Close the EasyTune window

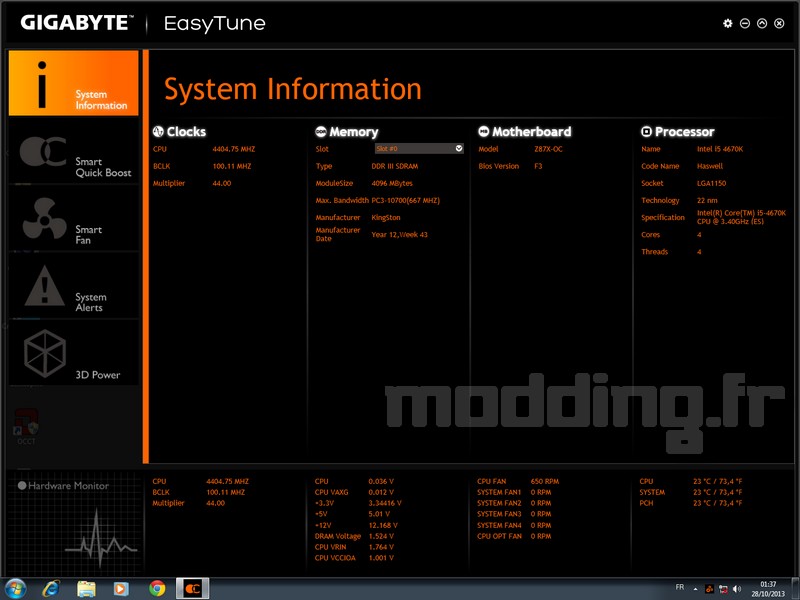(x=779, y=23)
